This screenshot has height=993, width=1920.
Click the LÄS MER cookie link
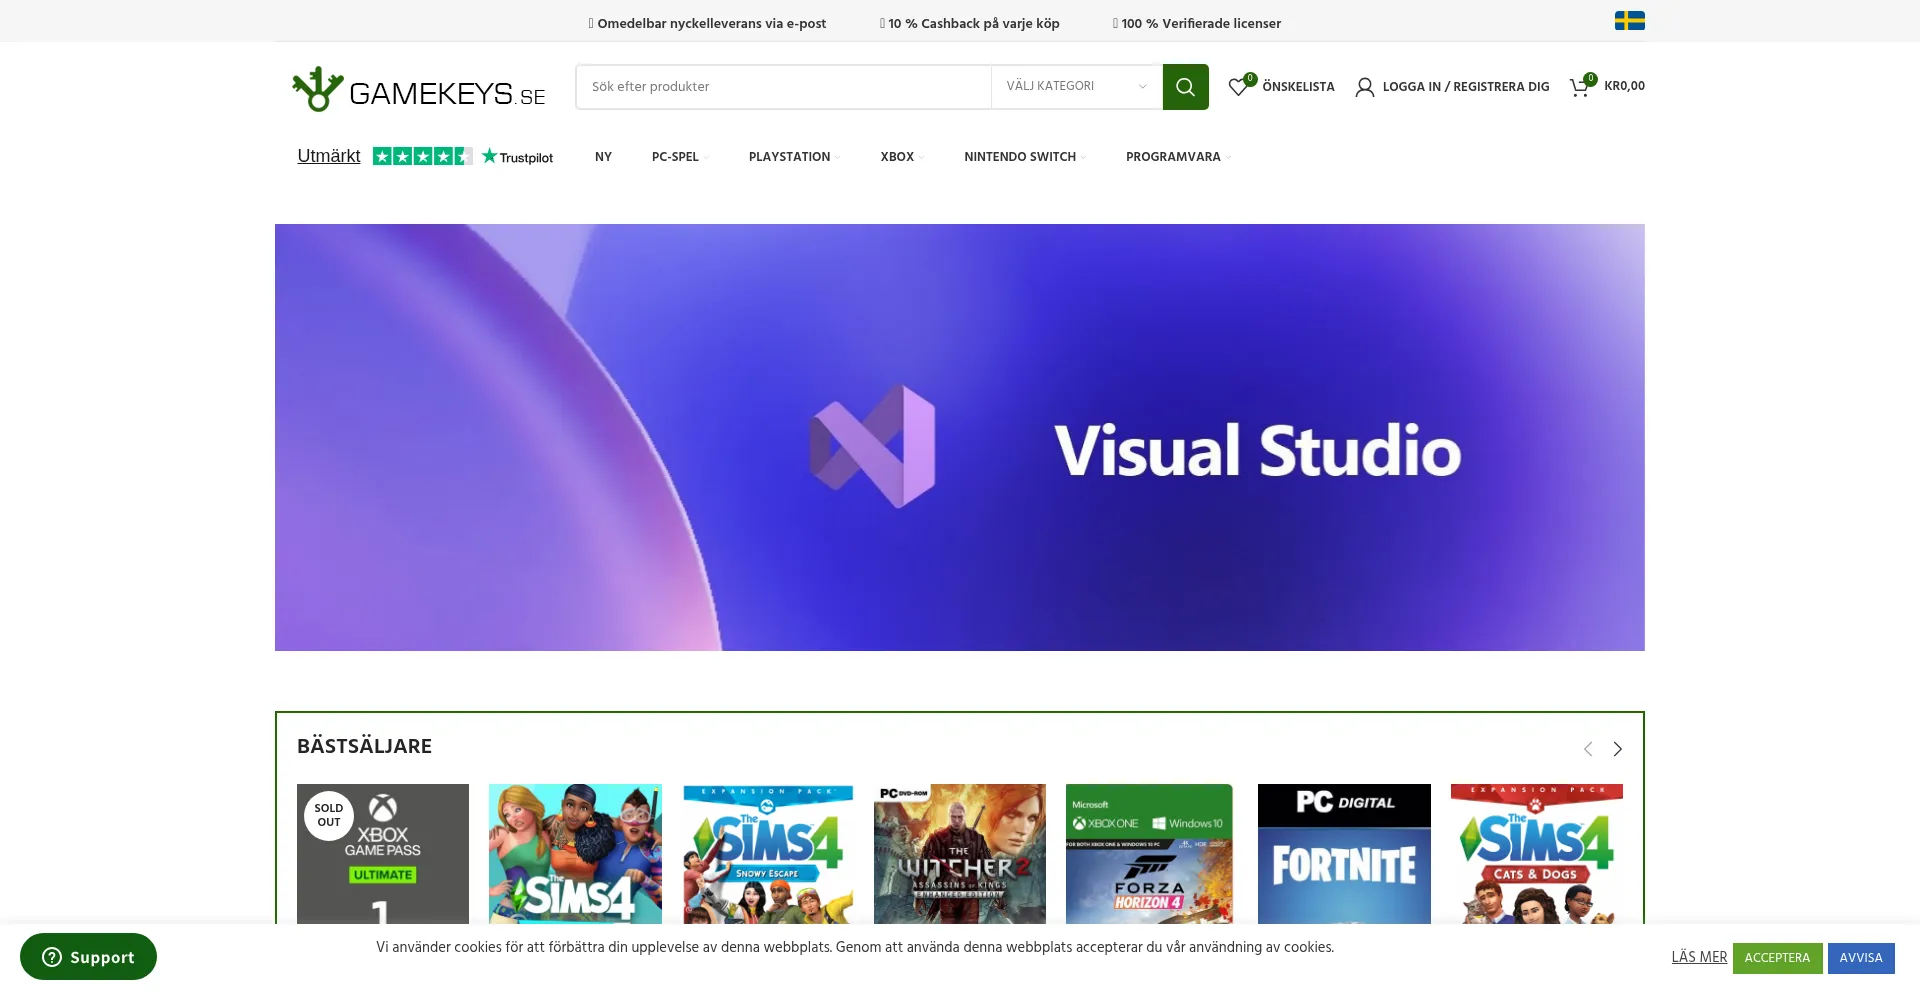click(x=1699, y=958)
